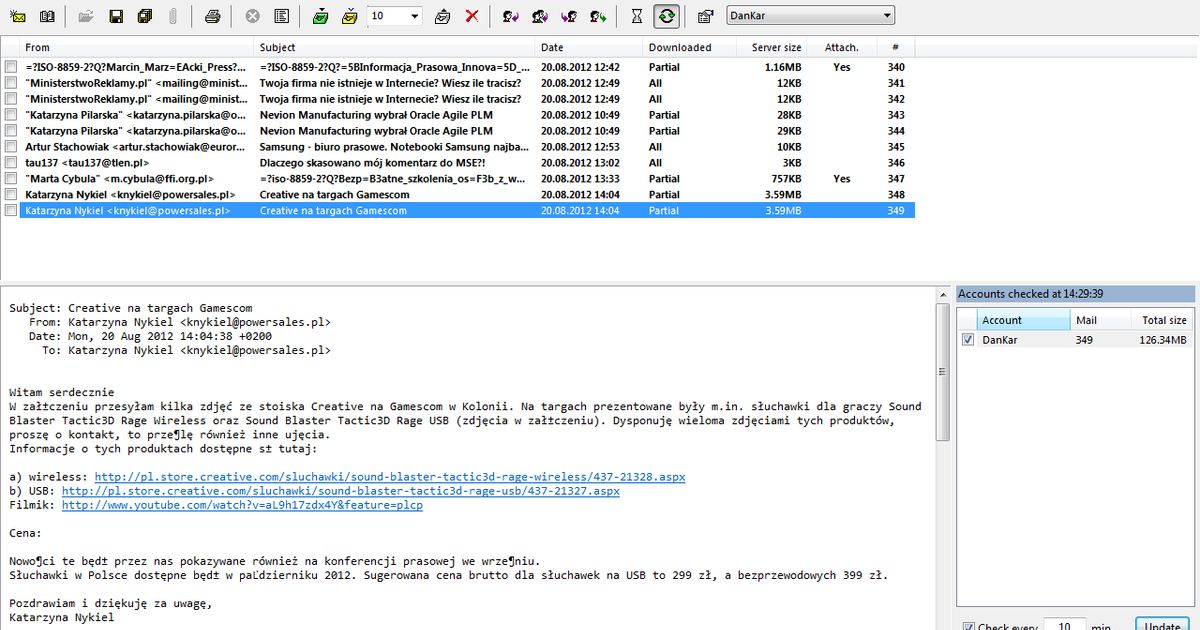Open the options icon beside DanKar dropdown
Screen dimensions: 1200x630
pos(705,16)
